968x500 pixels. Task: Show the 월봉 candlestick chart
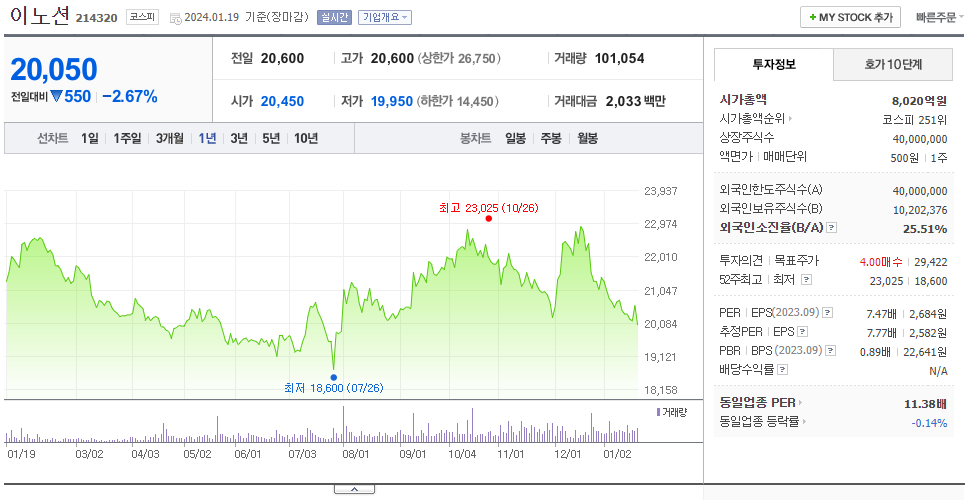(x=588, y=139)
